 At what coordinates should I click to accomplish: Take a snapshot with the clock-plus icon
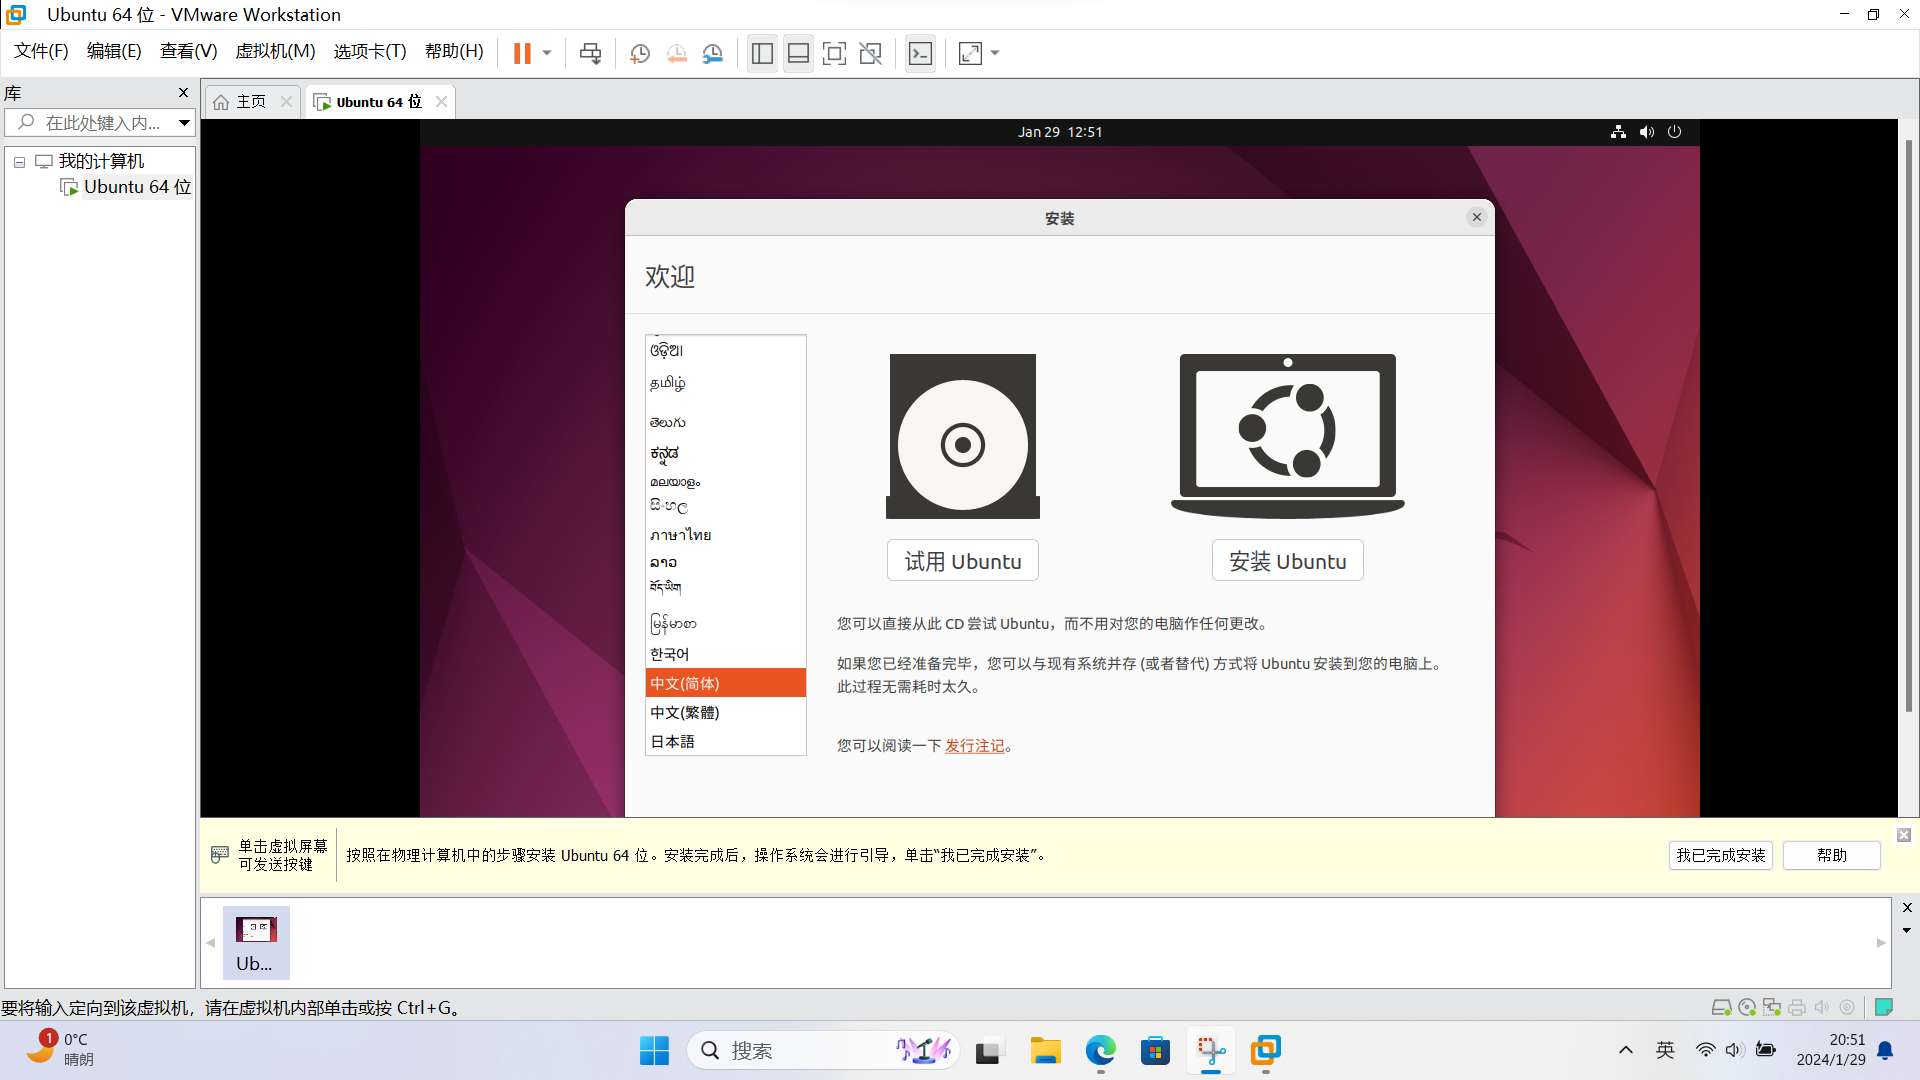point(640,54)
